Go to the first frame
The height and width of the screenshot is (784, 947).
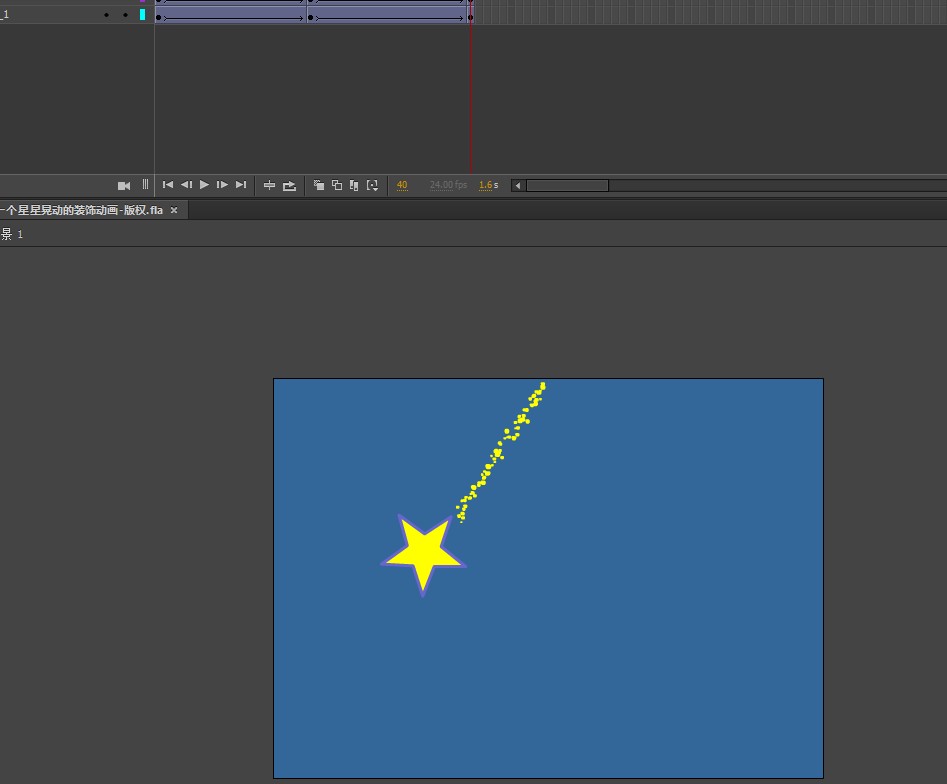[168, 185]
